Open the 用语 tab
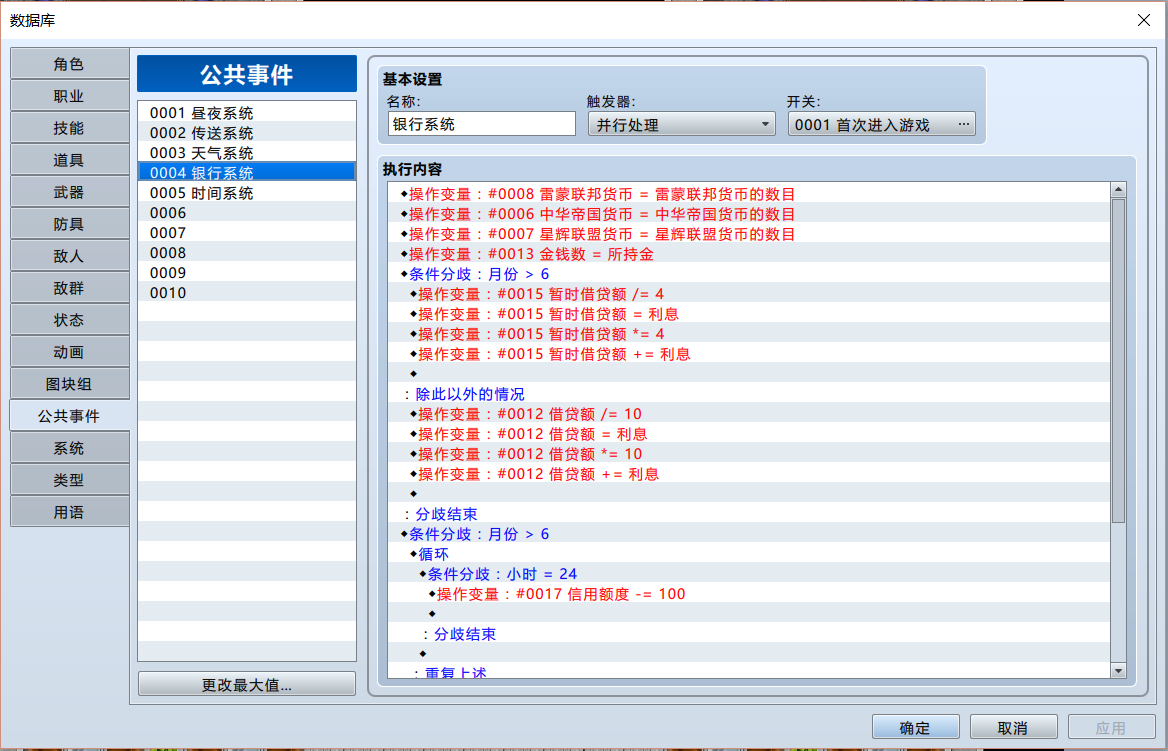Screen dimensions: 1168x751 click(x=69, y=513)
